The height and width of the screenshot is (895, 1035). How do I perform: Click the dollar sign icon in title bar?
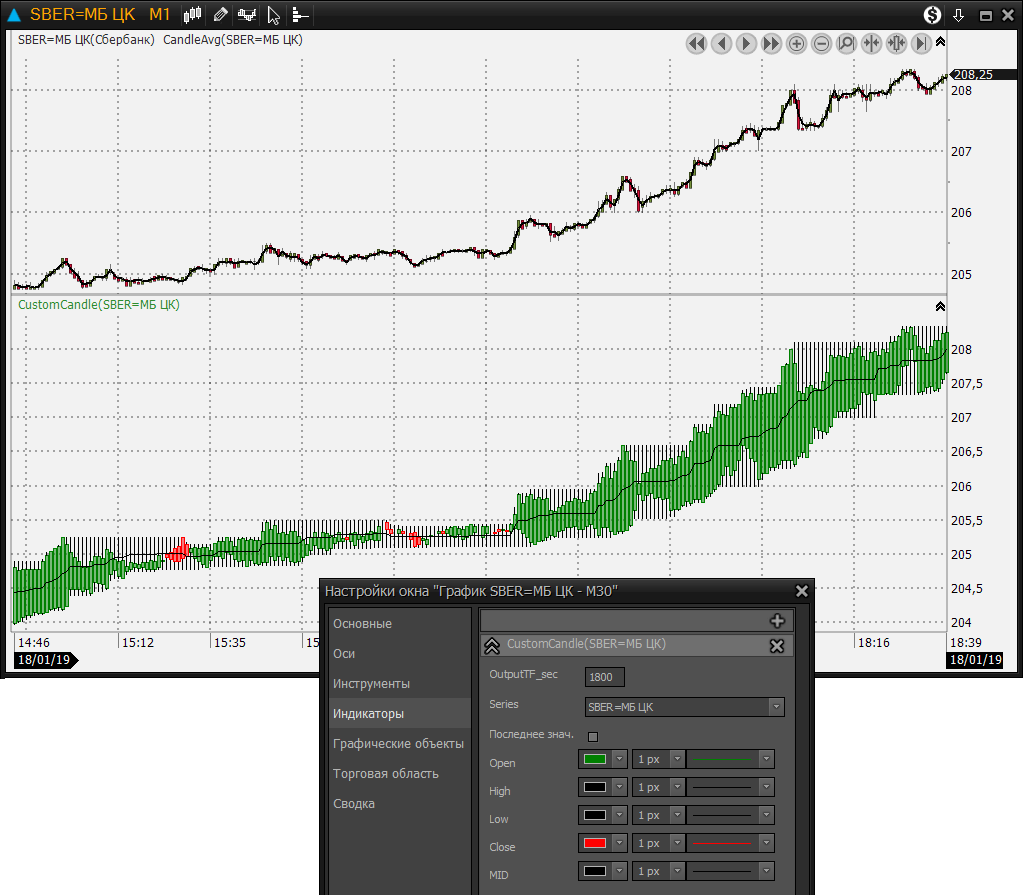[x=932, y=14]
